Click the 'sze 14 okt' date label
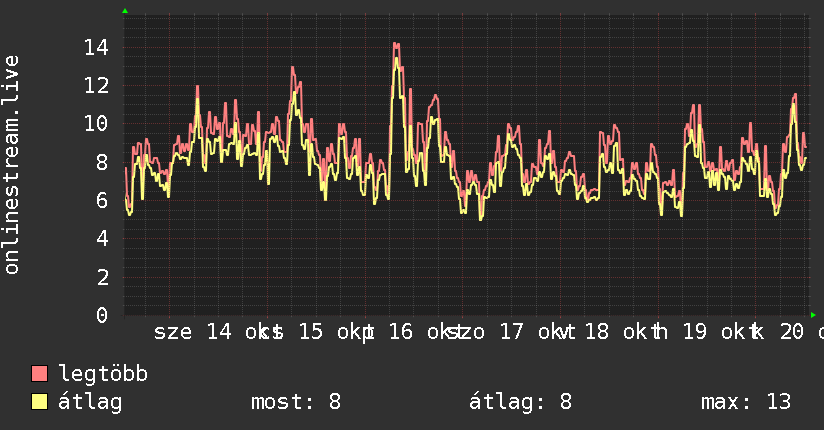The image size is (824, 430). click(x=212, y=332)
